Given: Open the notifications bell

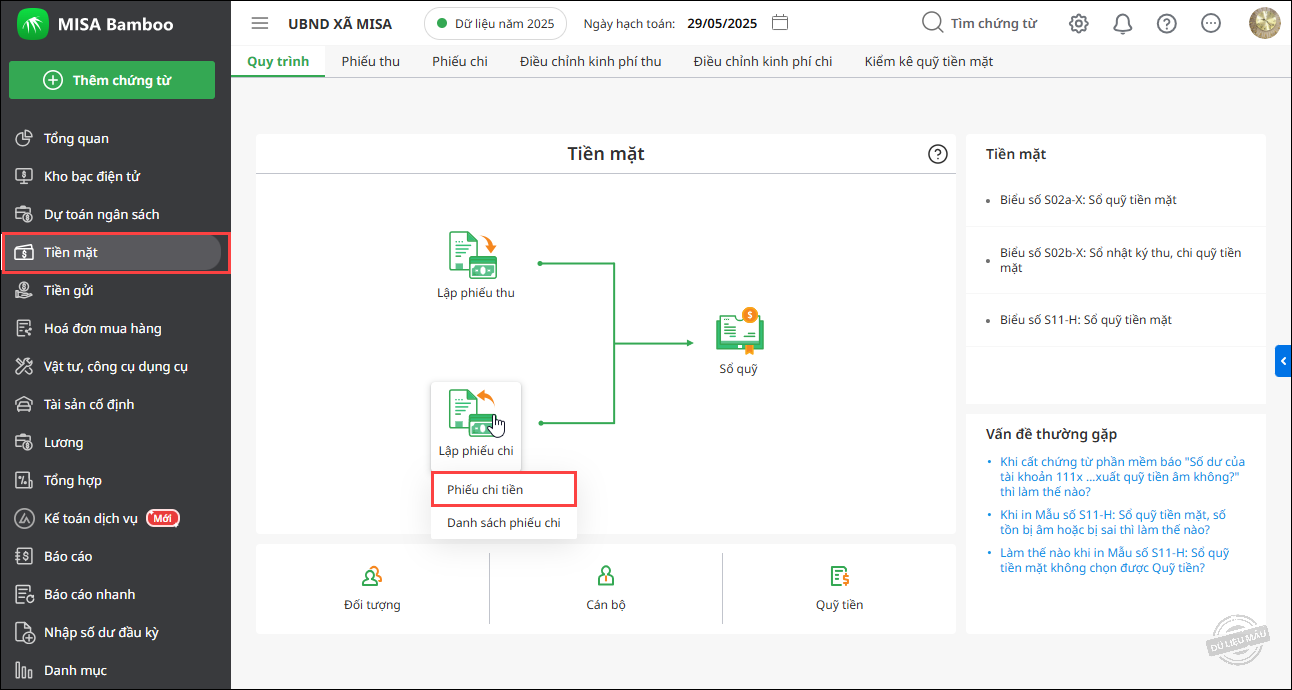Looking at the screenshot, I should pyautogui.click(x=1123, y=24).
